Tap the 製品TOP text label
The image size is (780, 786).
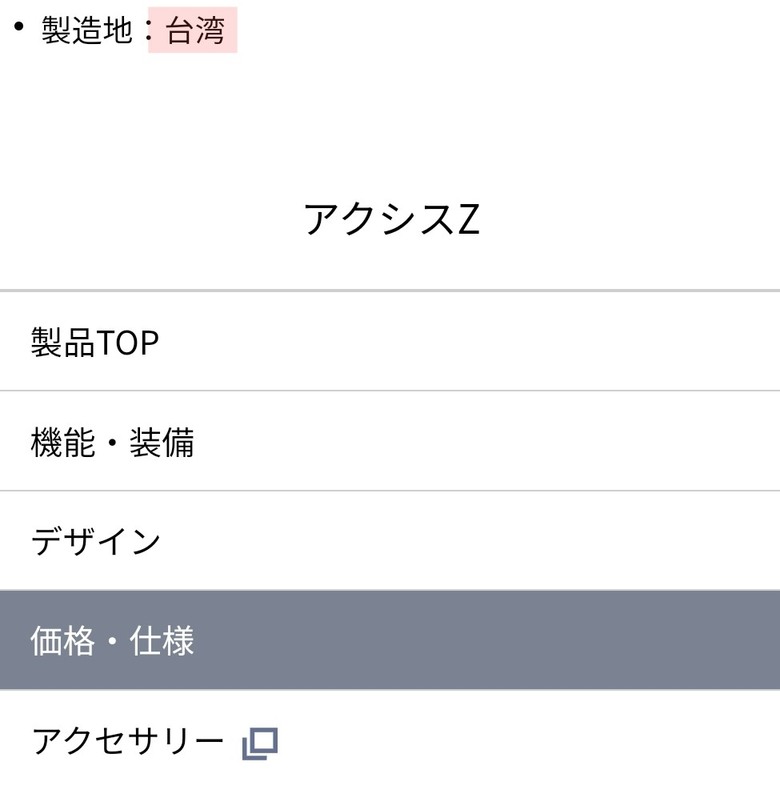pos(95,343)
